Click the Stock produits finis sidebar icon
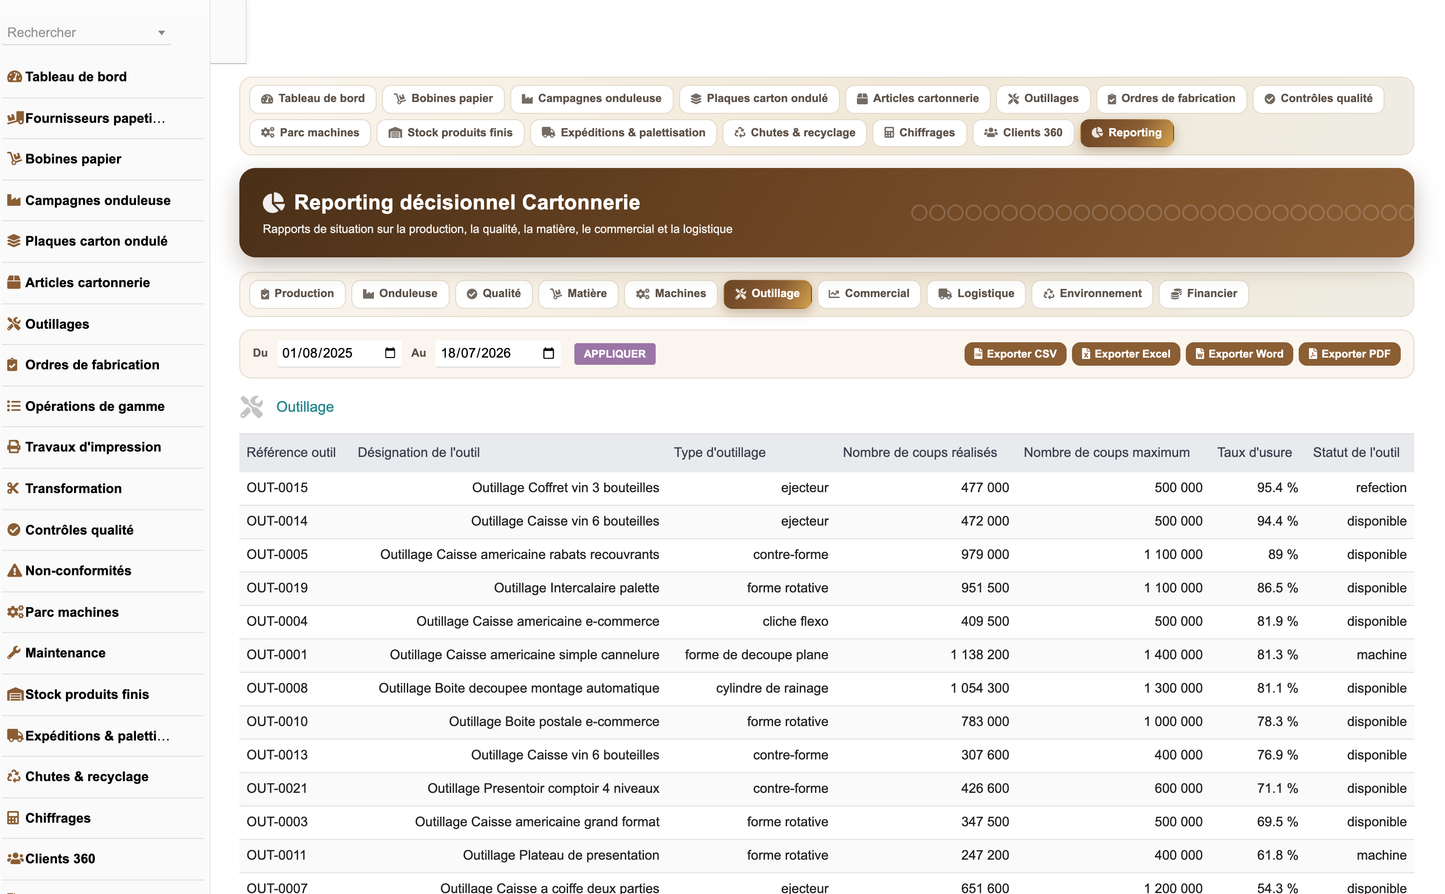The width and height of the screenshot is (1445, 894). 15,694
